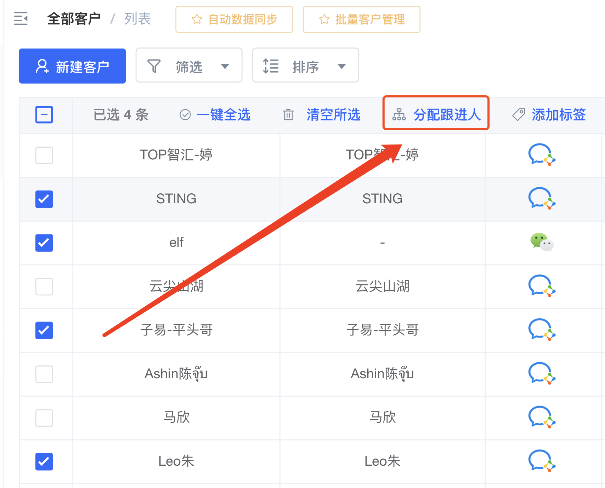Open the 筛选 filter dropdown
Image resolution: width=605 pixels, height=488 pixels.
click(189, 65)
